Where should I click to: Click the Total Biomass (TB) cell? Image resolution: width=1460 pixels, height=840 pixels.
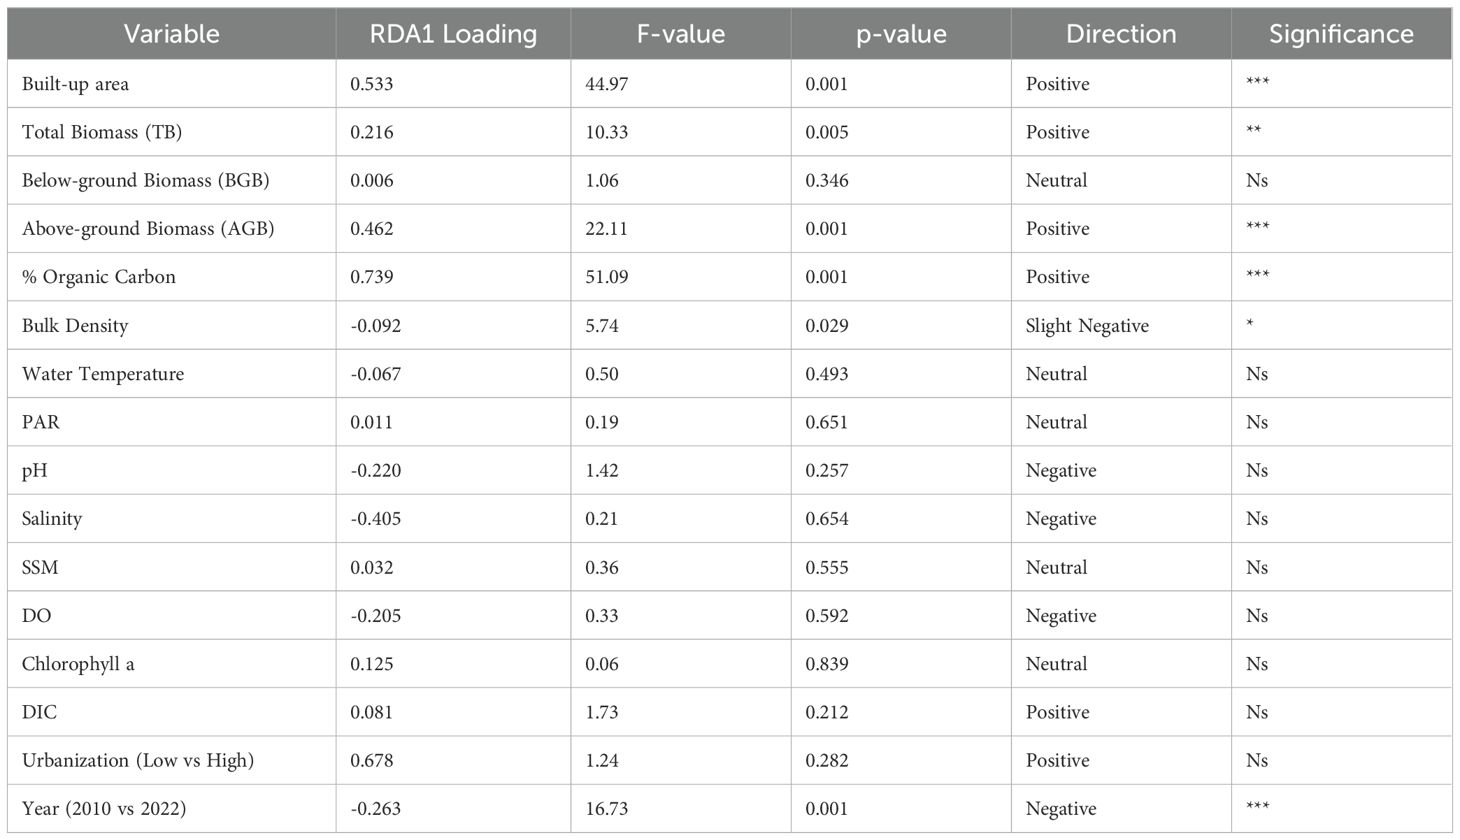102,132
